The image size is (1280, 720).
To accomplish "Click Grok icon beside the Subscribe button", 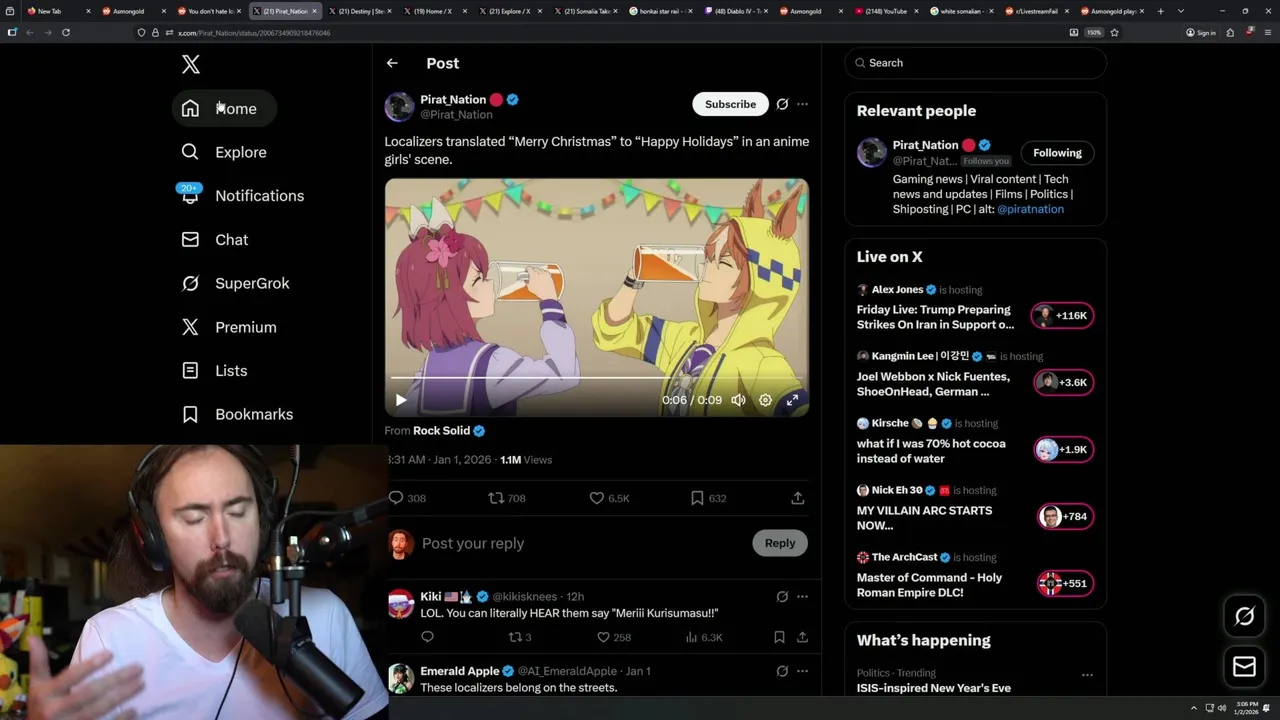I will coord(782,104).
